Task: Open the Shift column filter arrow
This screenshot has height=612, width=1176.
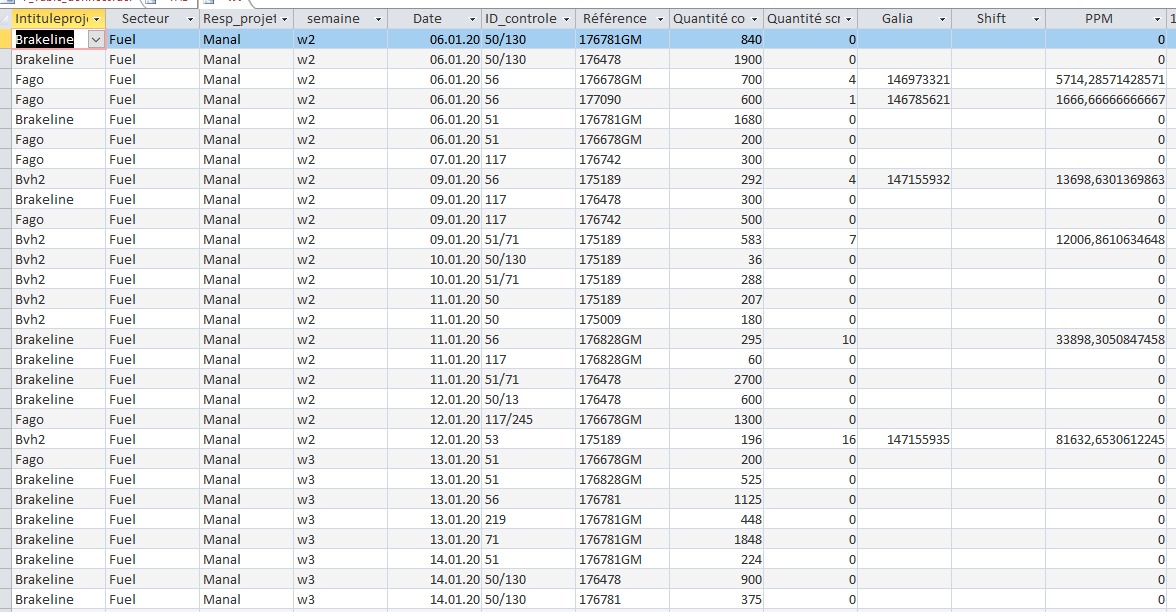Action: (x=1036, y=19)
